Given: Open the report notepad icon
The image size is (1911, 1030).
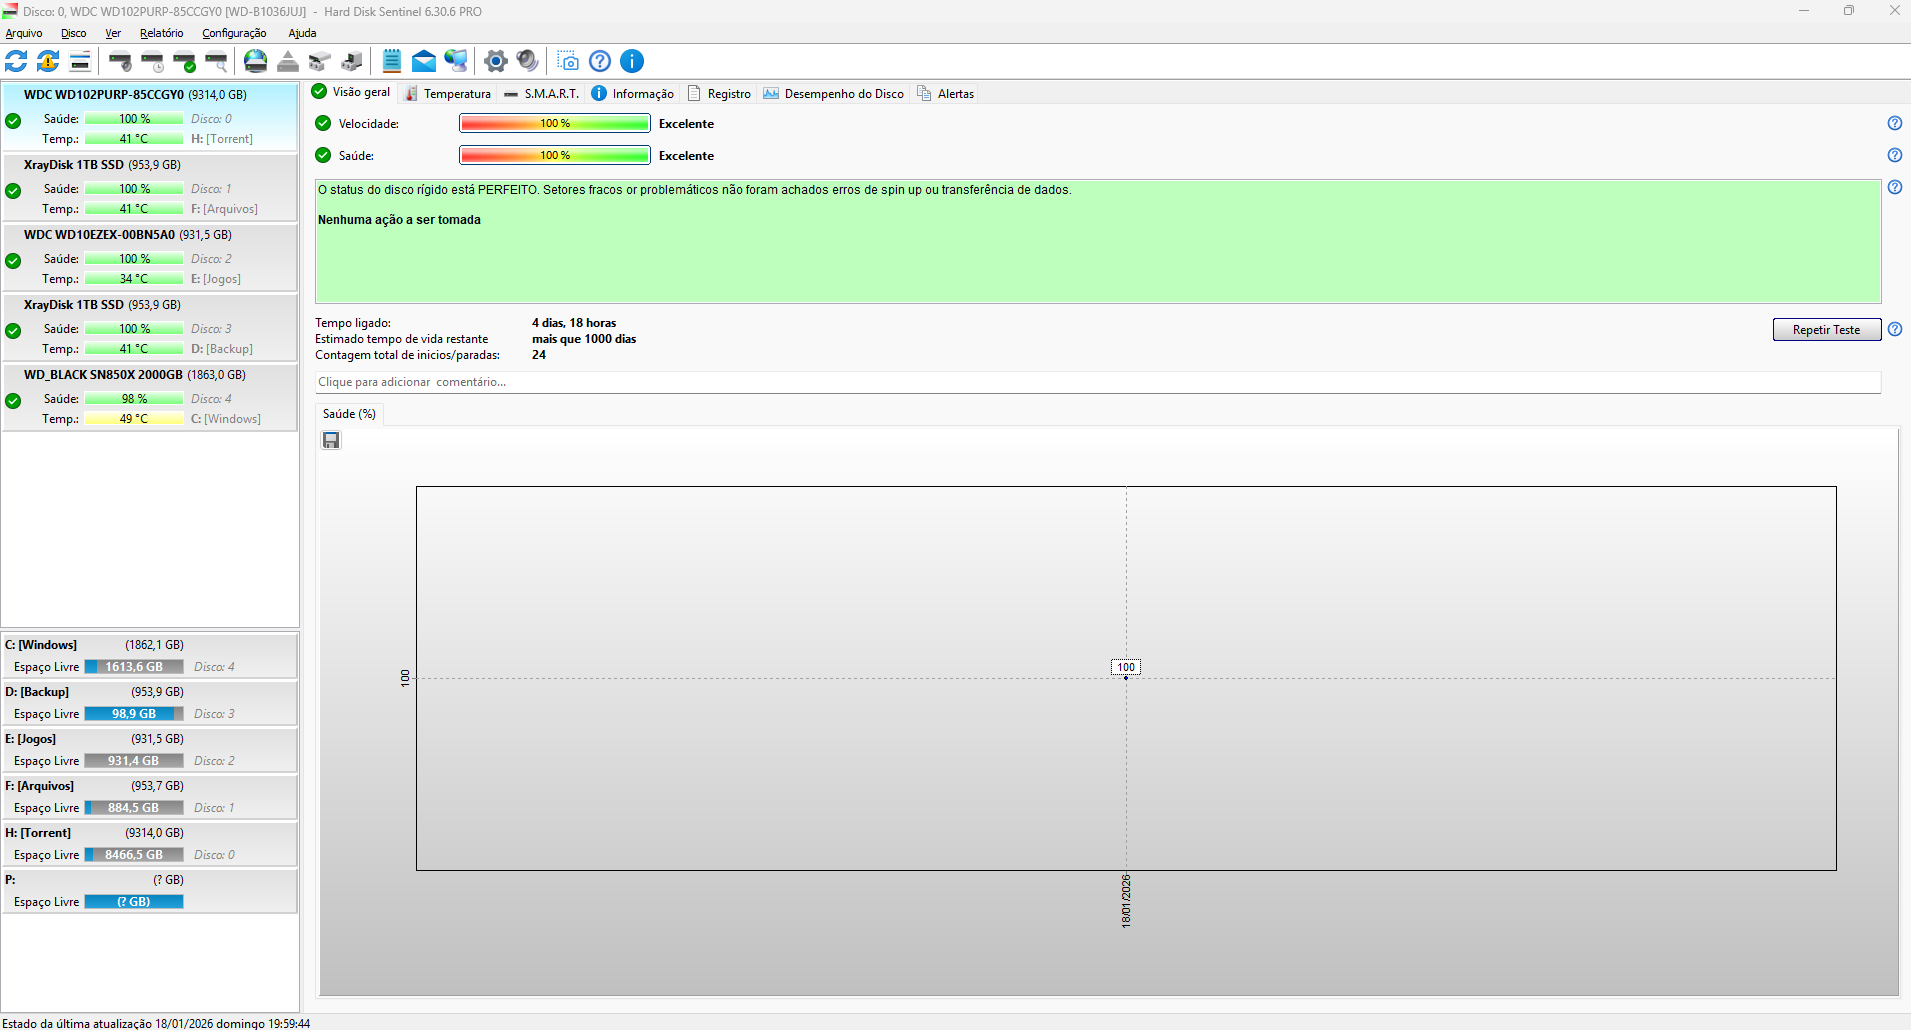Looking at the screenshot, I should pos(392,61).
